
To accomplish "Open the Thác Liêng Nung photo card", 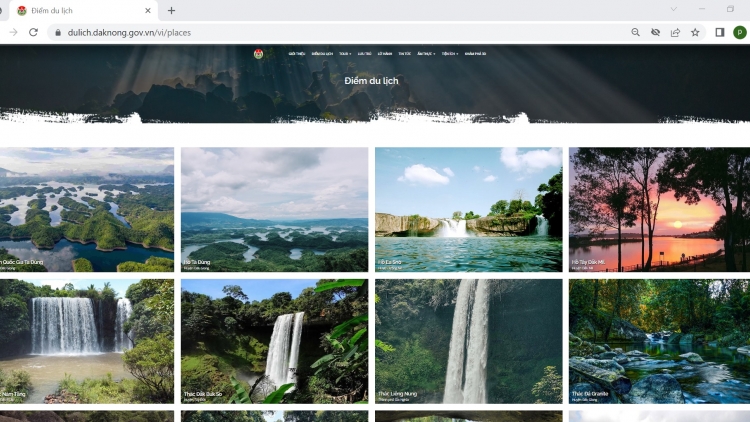I will [468, 341].
